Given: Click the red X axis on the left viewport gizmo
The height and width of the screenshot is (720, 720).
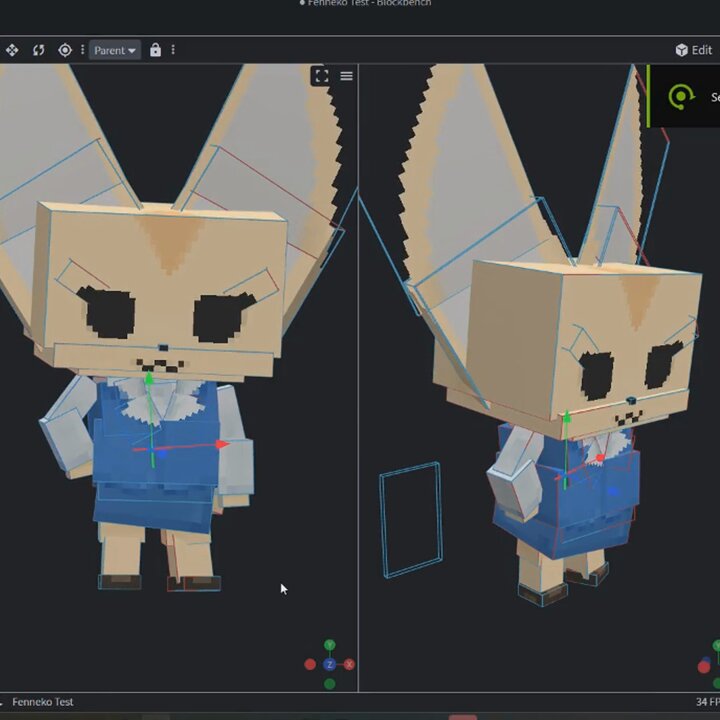Looking at the screenshot, I should click(349, 664).
